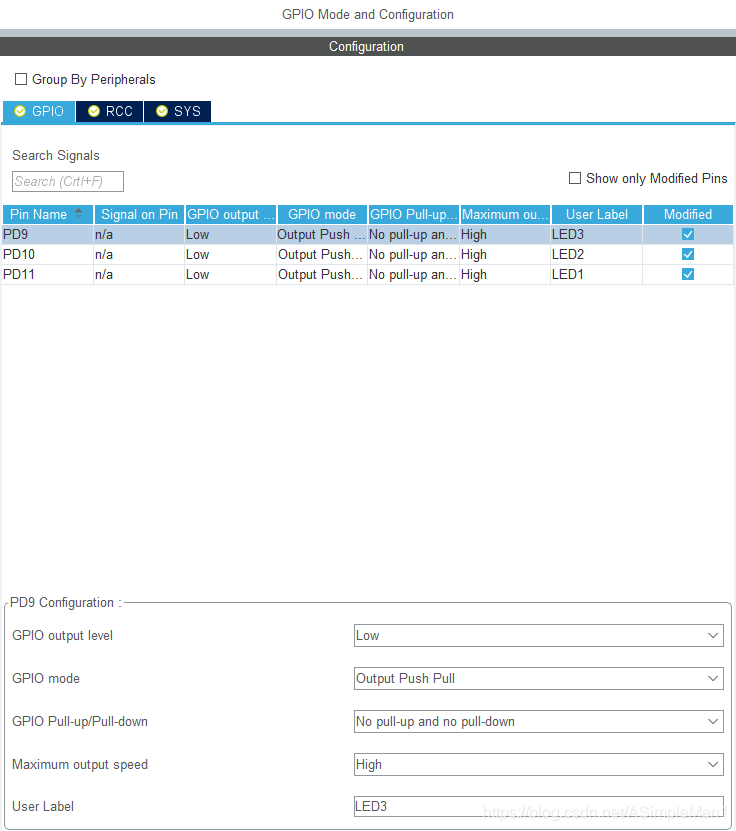Click PD10 row pull-up cell
This screenshot has width=736, height=831.
413,254
